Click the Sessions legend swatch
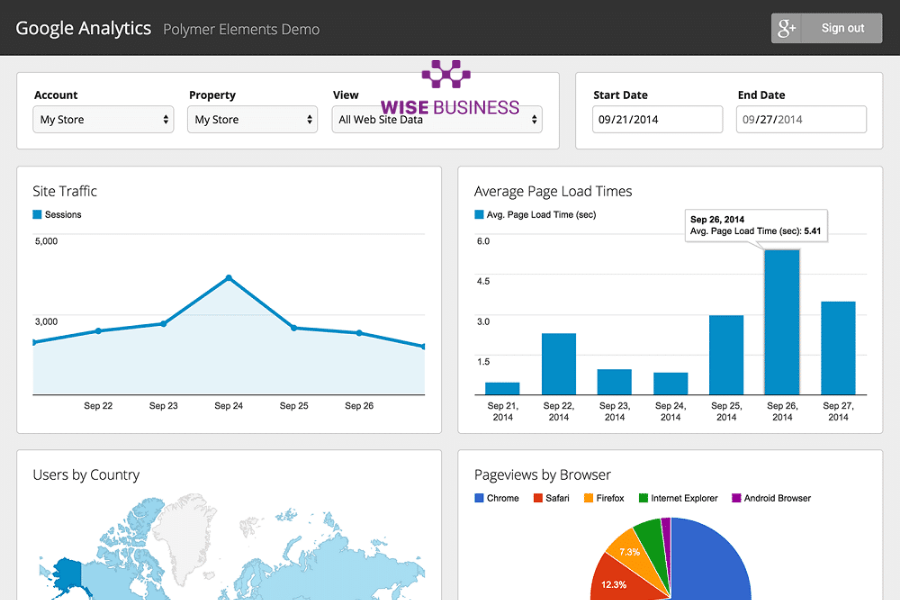Image resolution: width=900 pixels, height=600 pixels. 37,215
